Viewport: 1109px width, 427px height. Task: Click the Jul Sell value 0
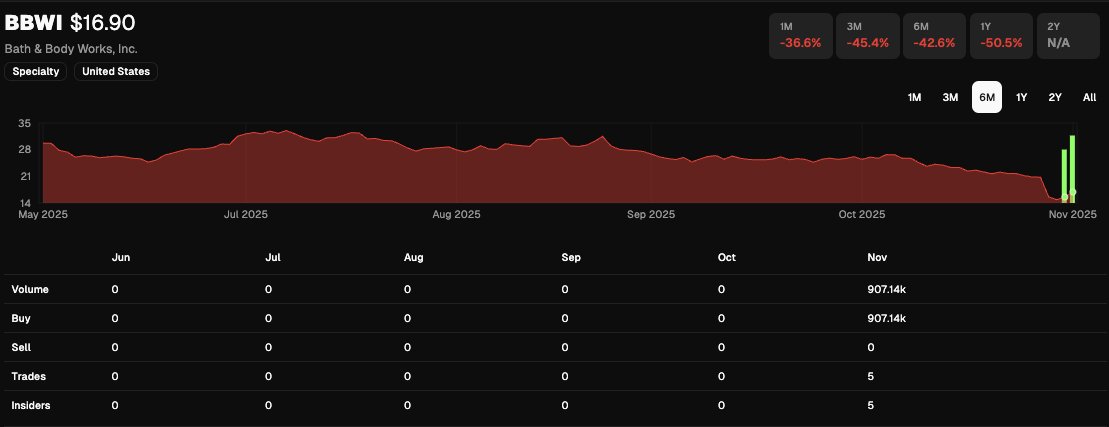point(268,347)
